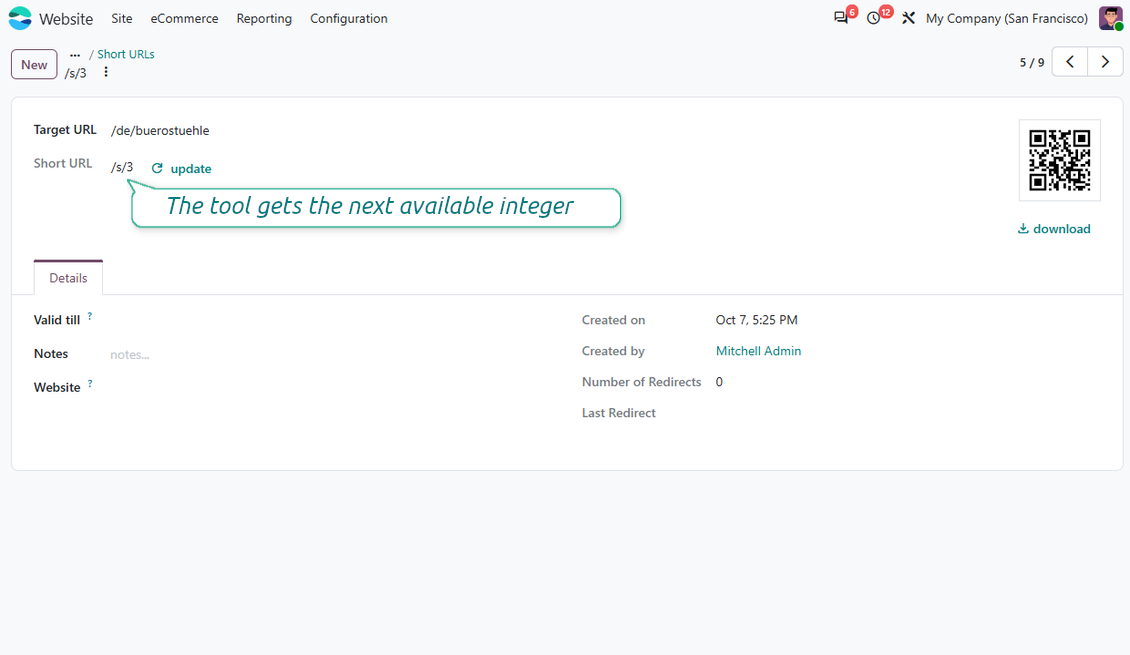1130x655 pixels.
Task: Click the Website field help question mark
Action: (90, 383)
